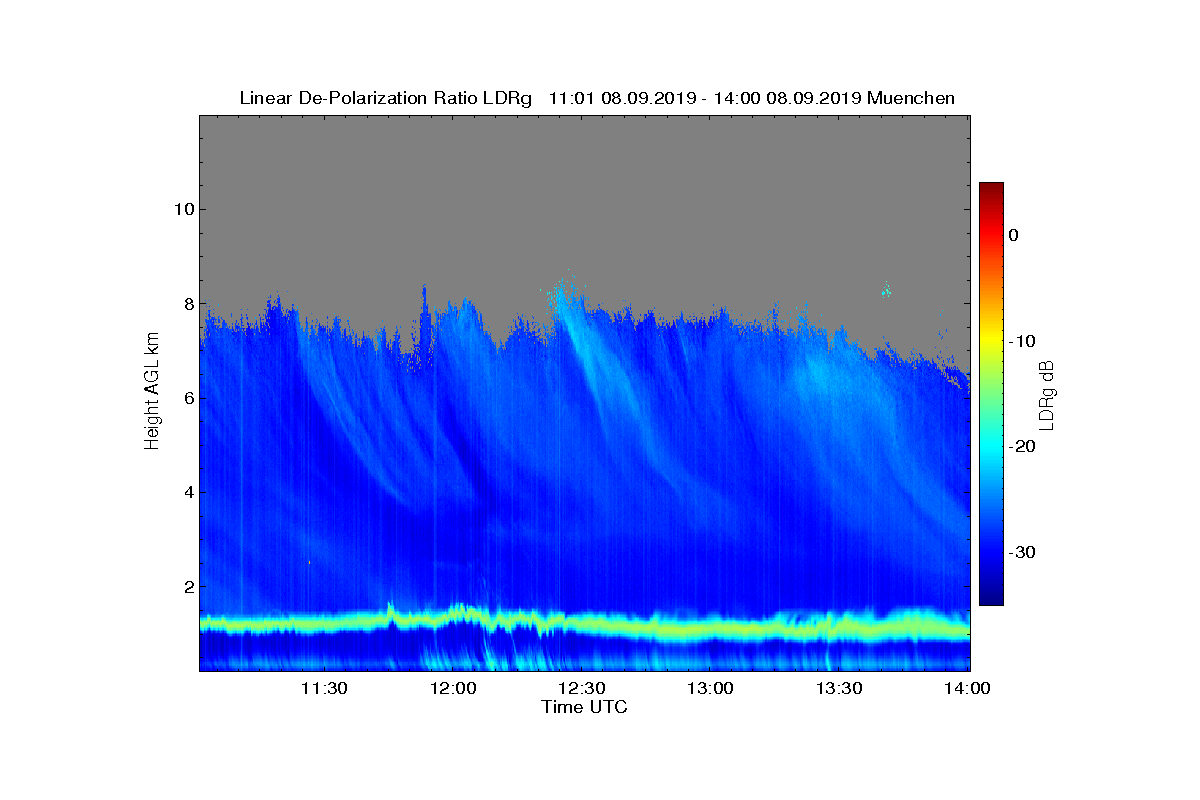This screenshot has height=800, width=1200.
Task: Click the height tick label 2
Action: click(x=187, y=587)
